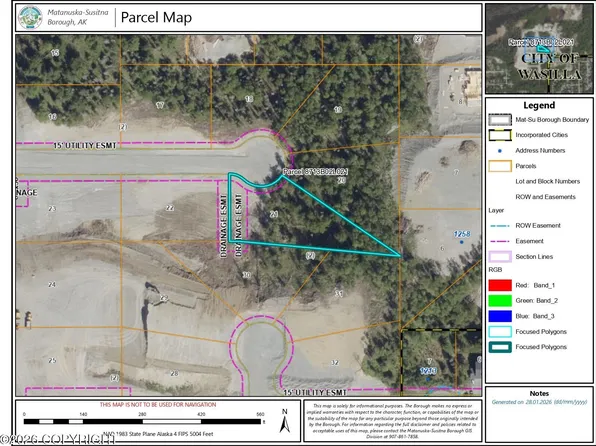Select the Green Band_2 color swatch
This screenshot has height=446, width=596.
500,301
